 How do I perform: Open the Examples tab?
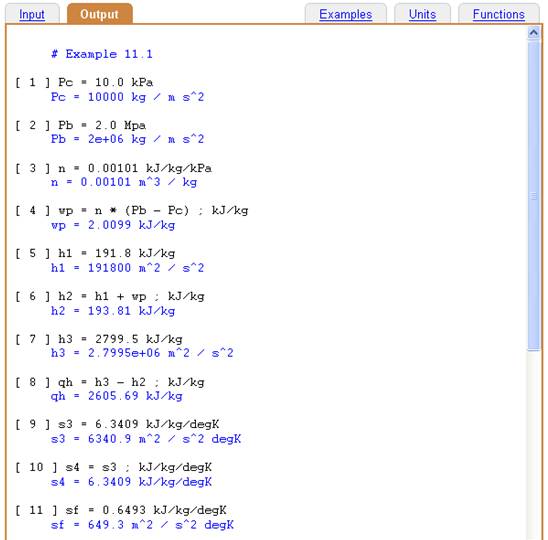tap(345, 14)
